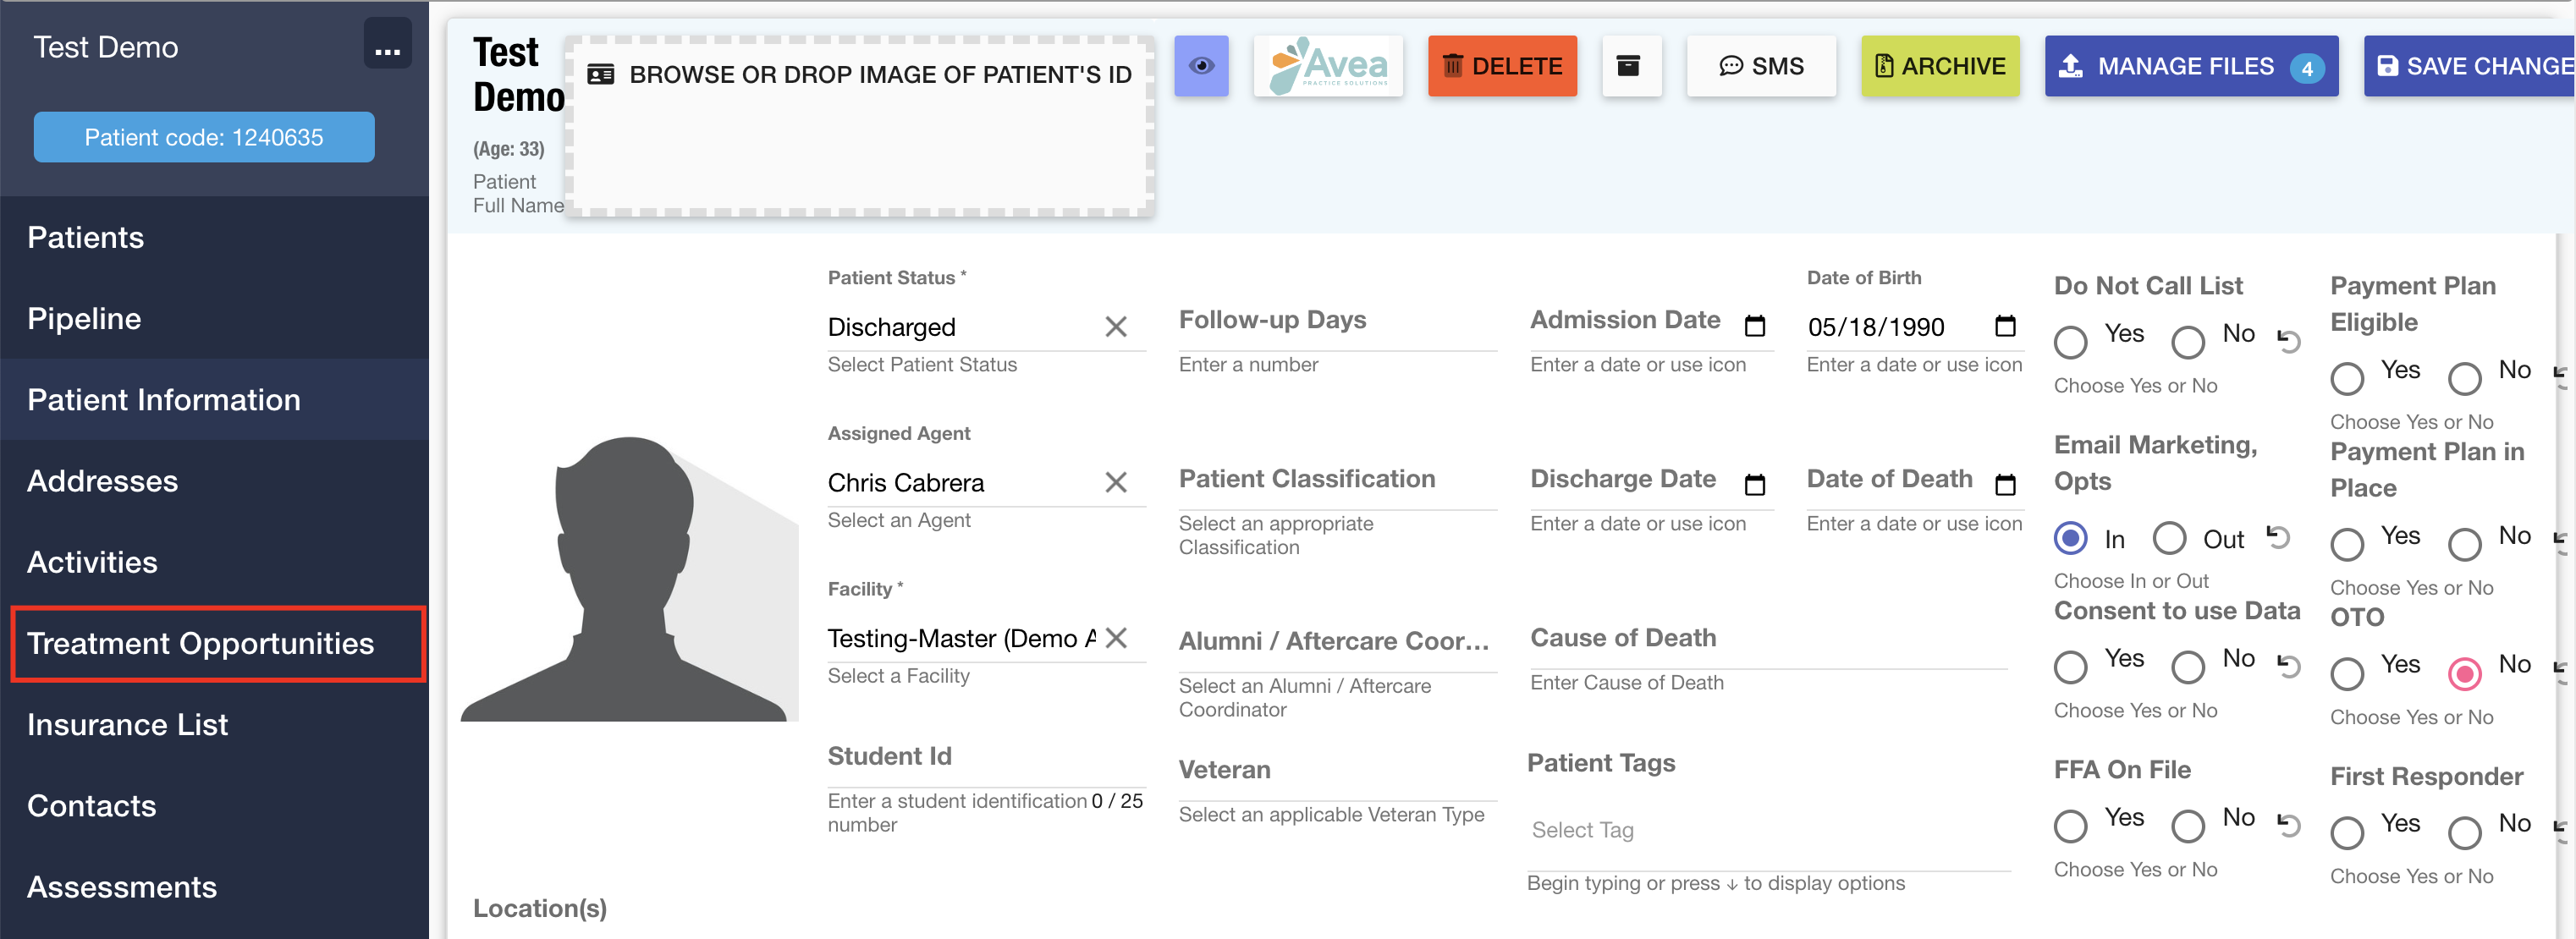Open the Avea Practice Solutions integration
This screenshot has width=2576, height=939.
1328,65
